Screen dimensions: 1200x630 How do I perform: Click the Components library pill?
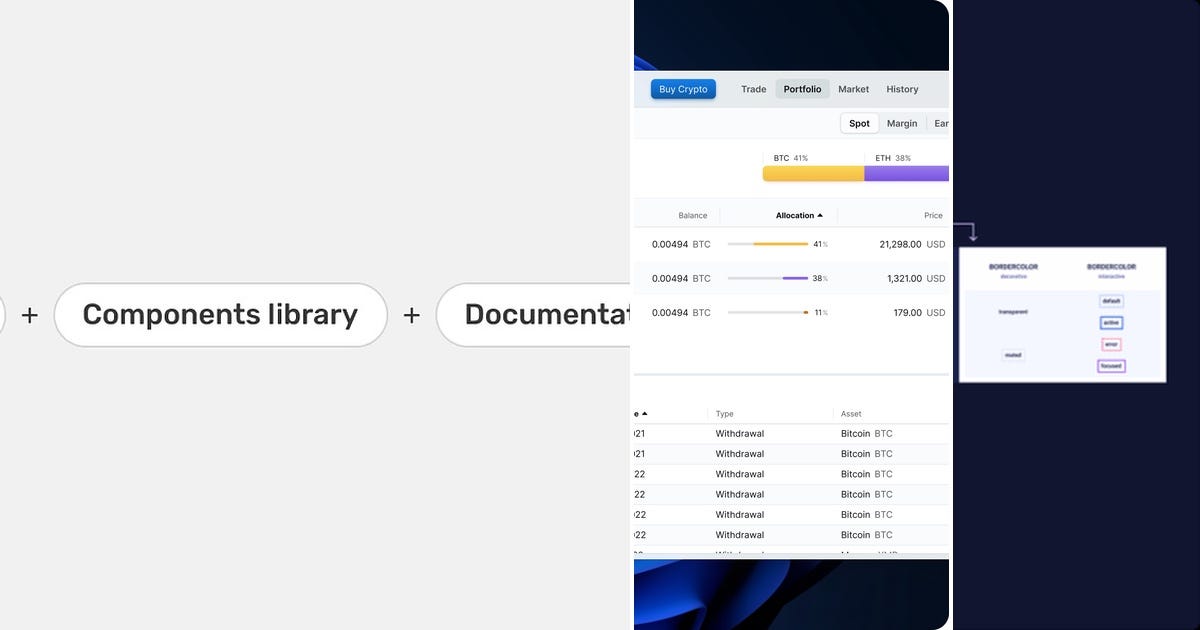coord(220,314)
